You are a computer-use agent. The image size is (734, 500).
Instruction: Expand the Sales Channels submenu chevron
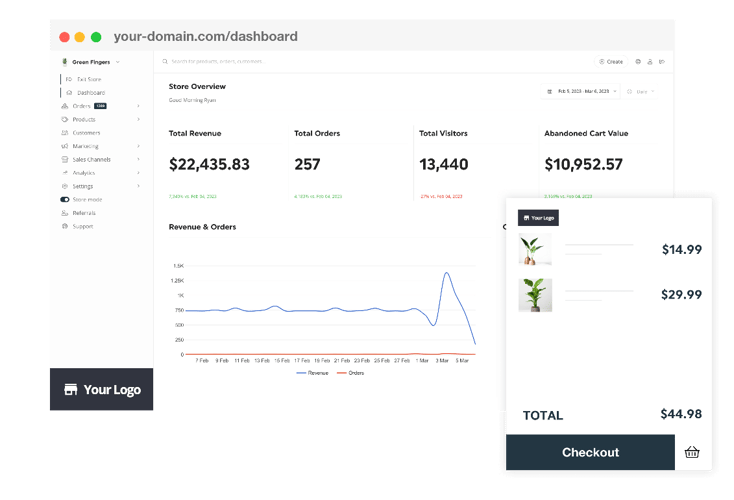click(139, 160)
